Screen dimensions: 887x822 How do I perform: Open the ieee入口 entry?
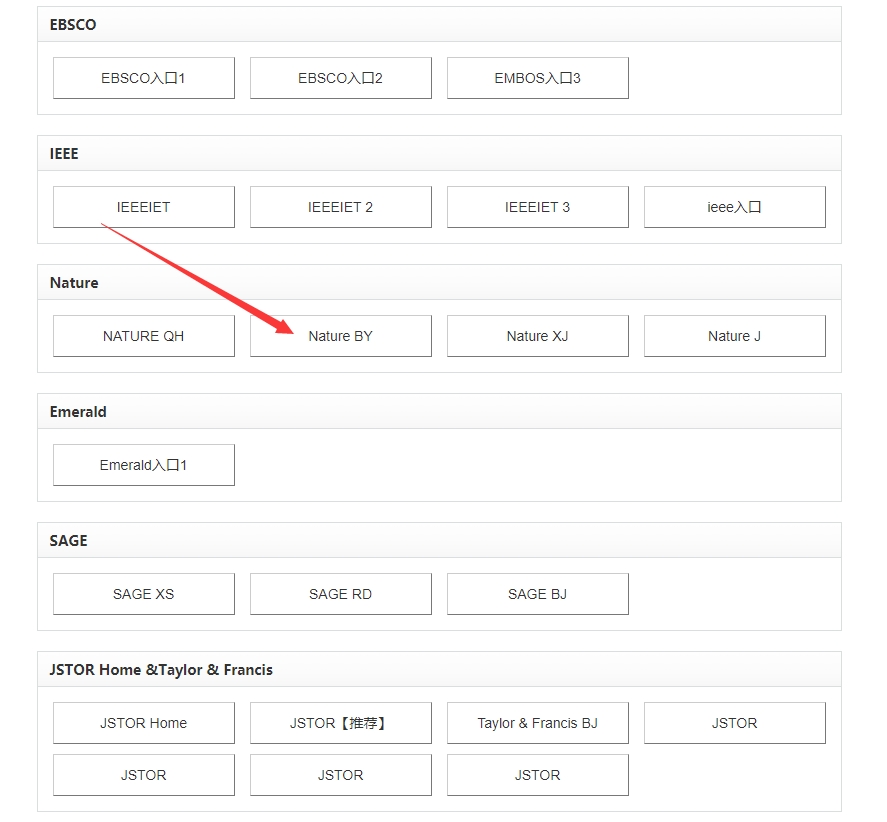[734, 207]
